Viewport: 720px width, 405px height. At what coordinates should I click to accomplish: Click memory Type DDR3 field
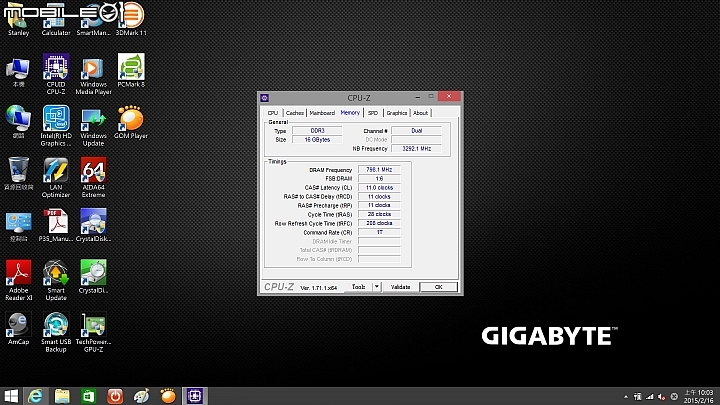[x=317, y=131]
